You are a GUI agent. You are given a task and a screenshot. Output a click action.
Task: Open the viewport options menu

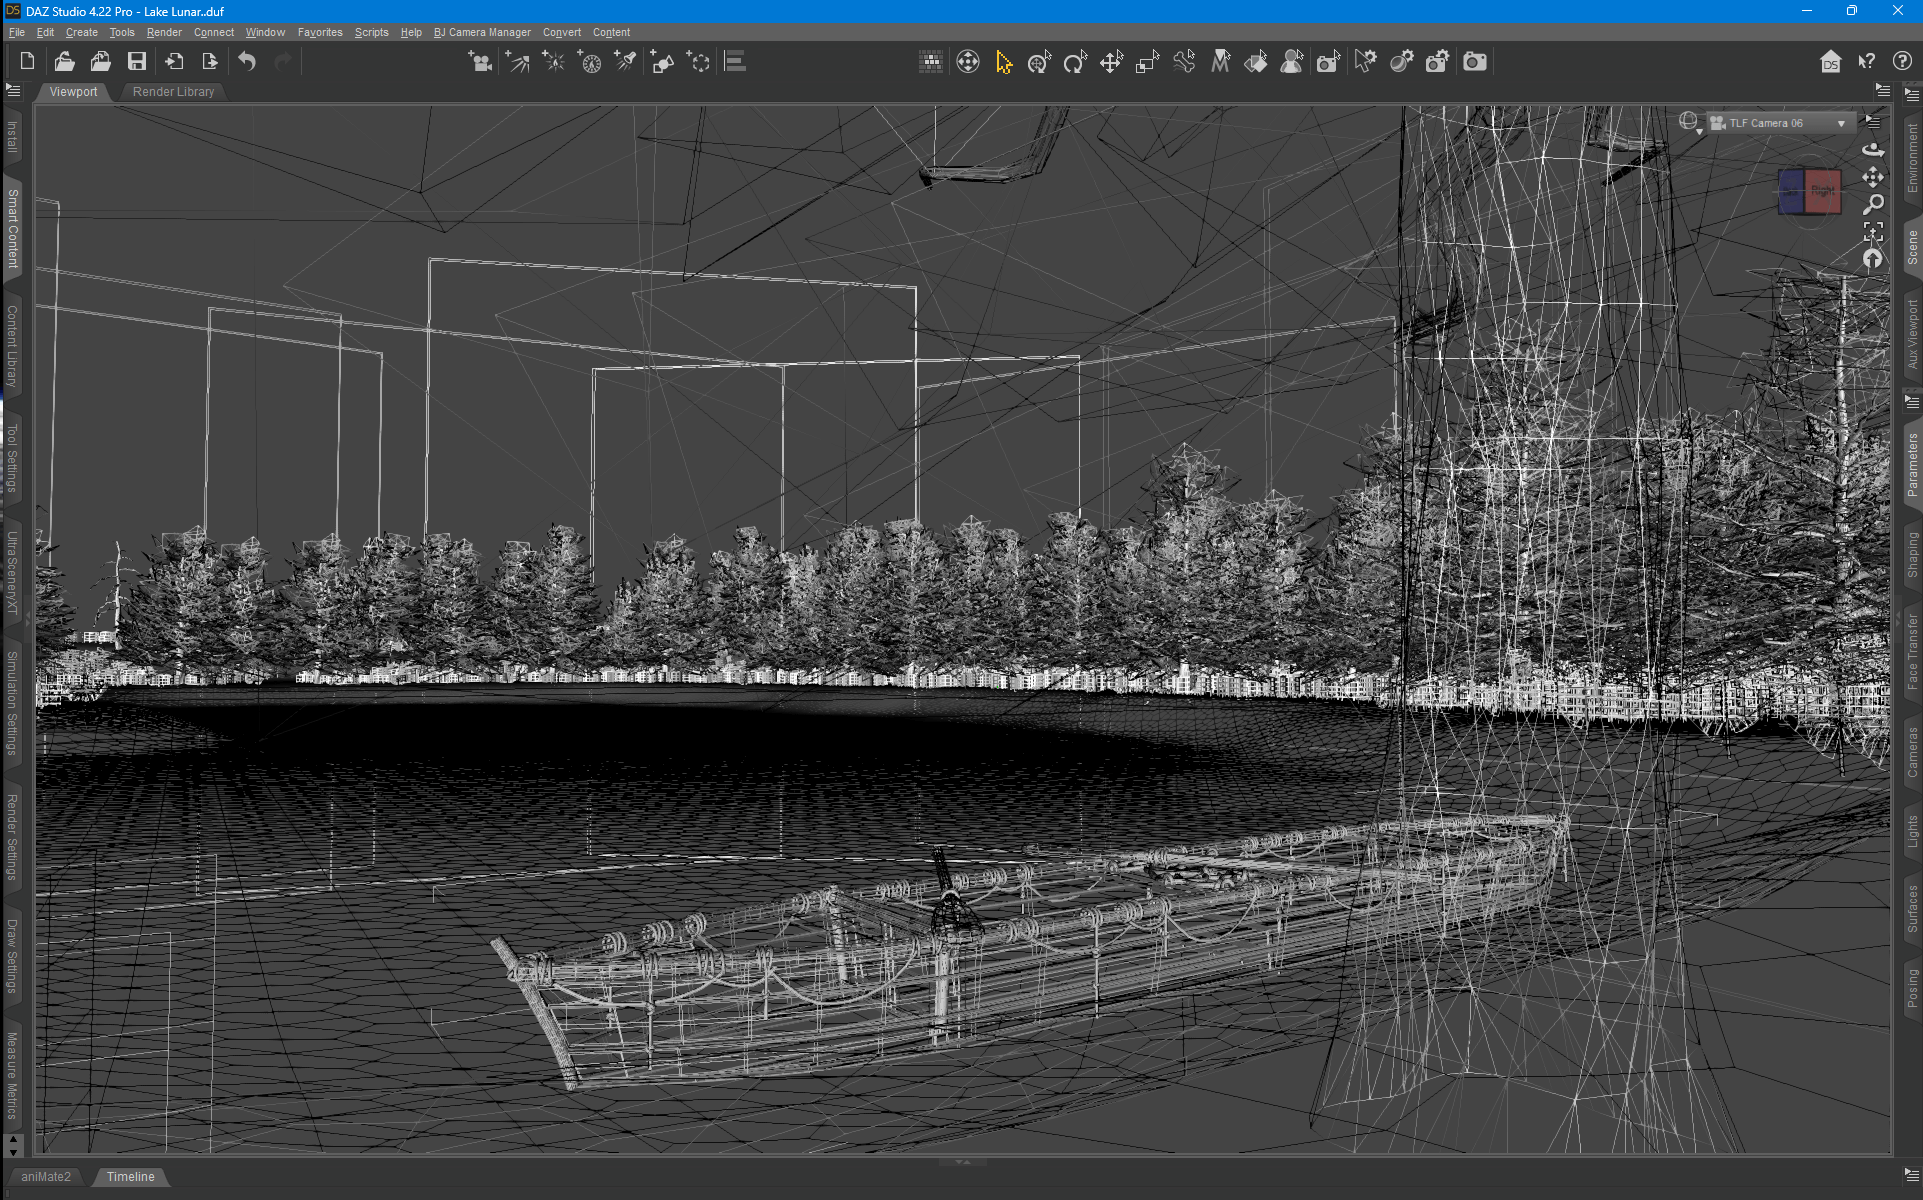coord(1873,122)
